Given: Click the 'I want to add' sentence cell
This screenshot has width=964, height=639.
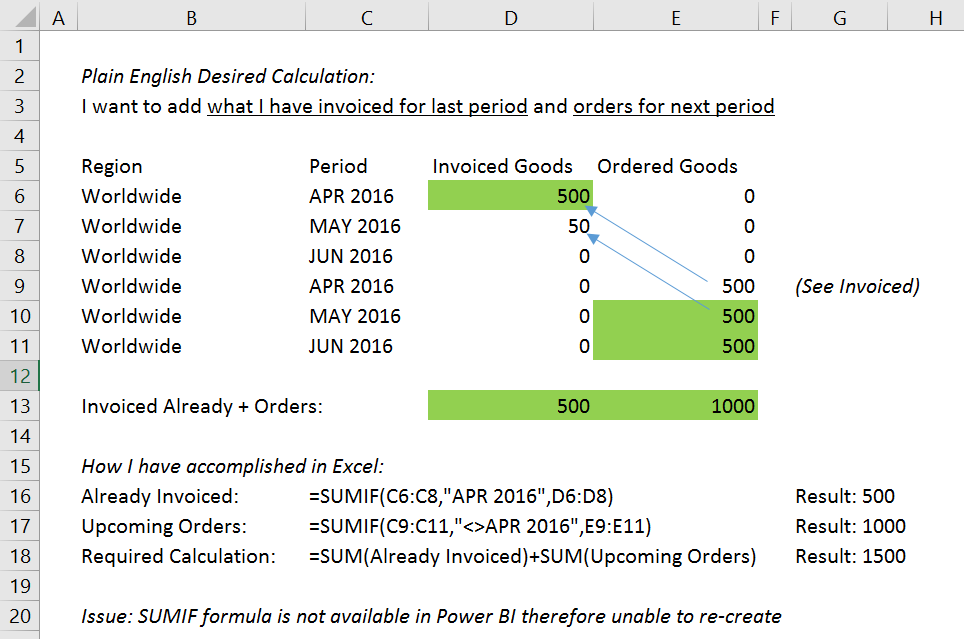Looking at the screenshot, I should (x=428, y=106).
